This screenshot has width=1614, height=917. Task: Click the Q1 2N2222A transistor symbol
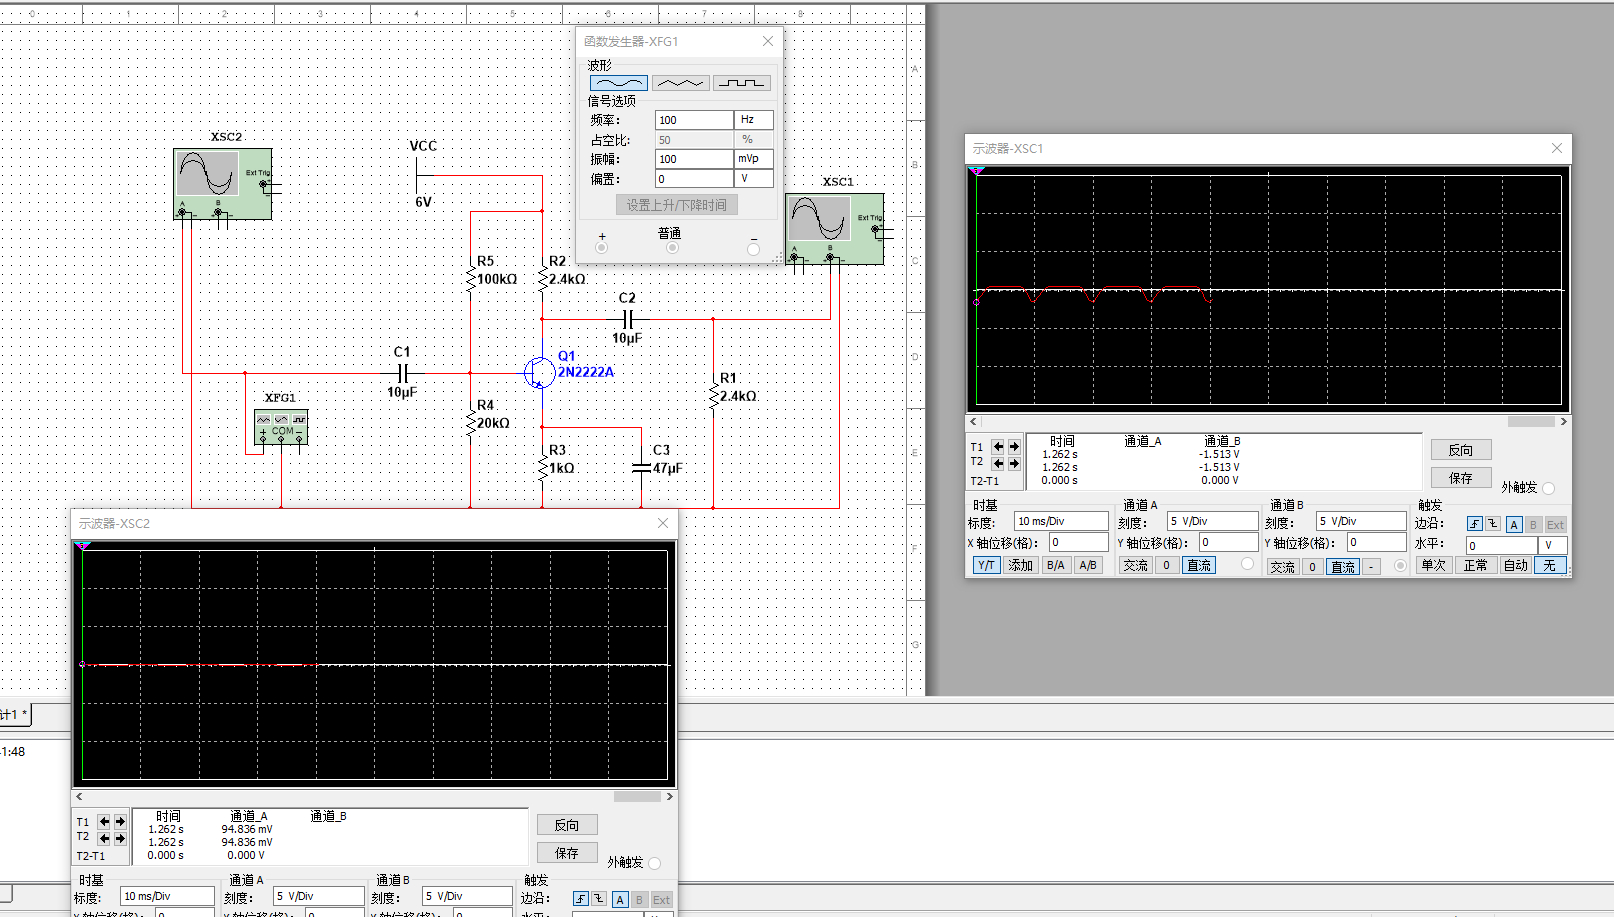539,372
